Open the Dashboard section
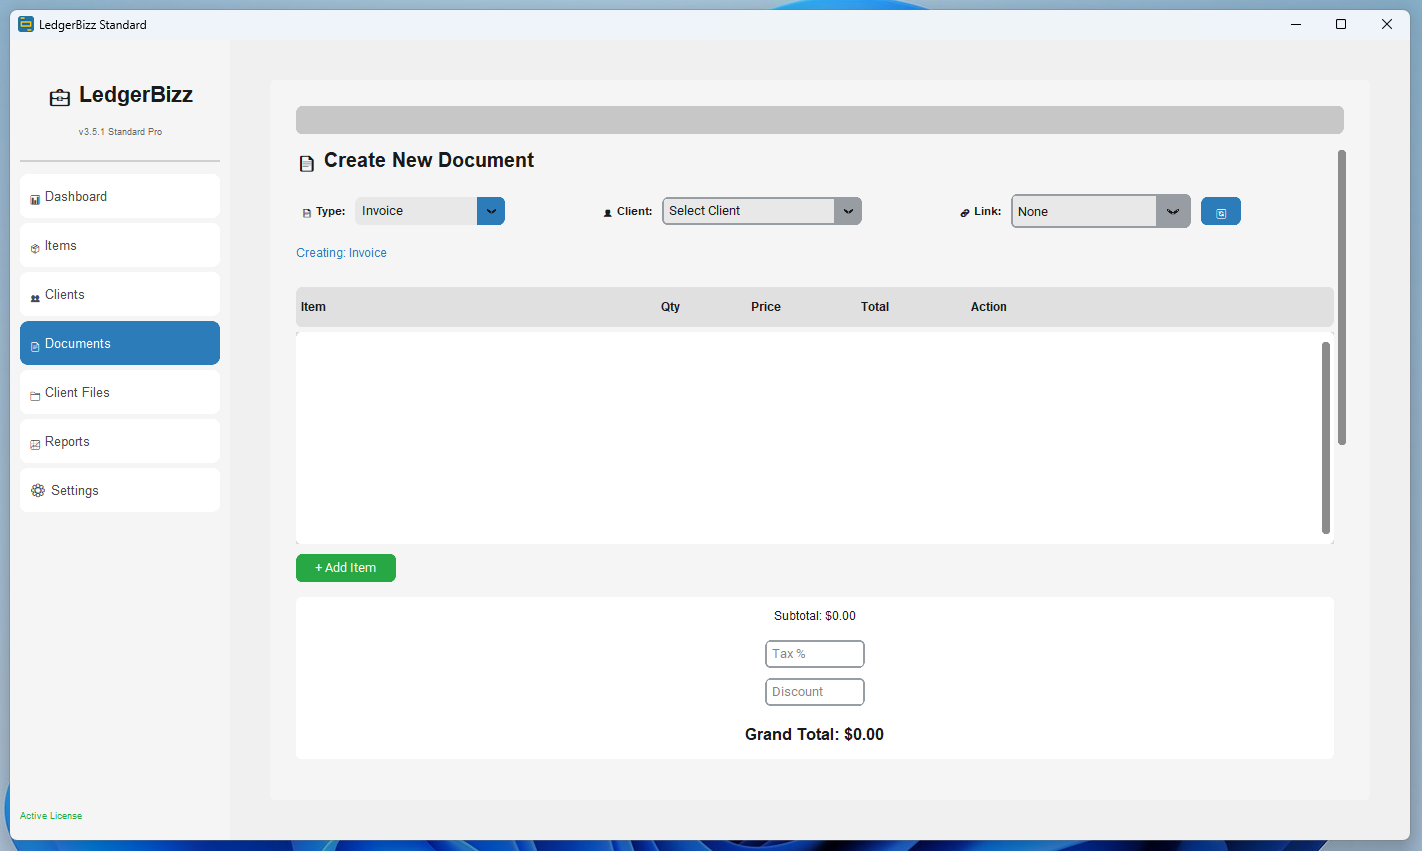 click(120, 196)
